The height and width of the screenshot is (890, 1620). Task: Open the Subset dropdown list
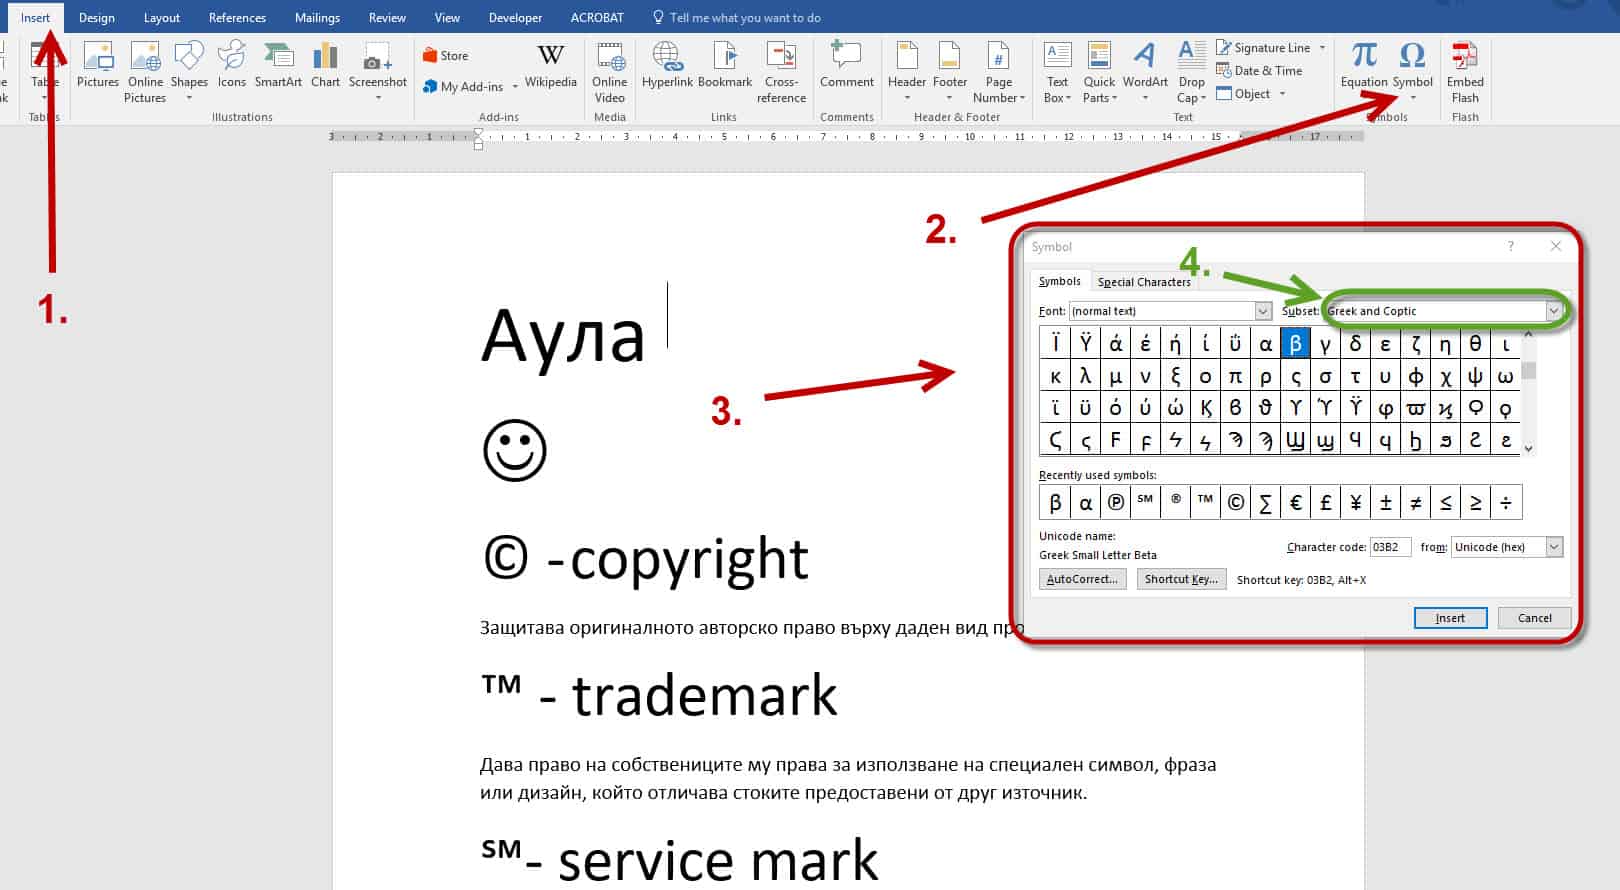click(1554, 311)
